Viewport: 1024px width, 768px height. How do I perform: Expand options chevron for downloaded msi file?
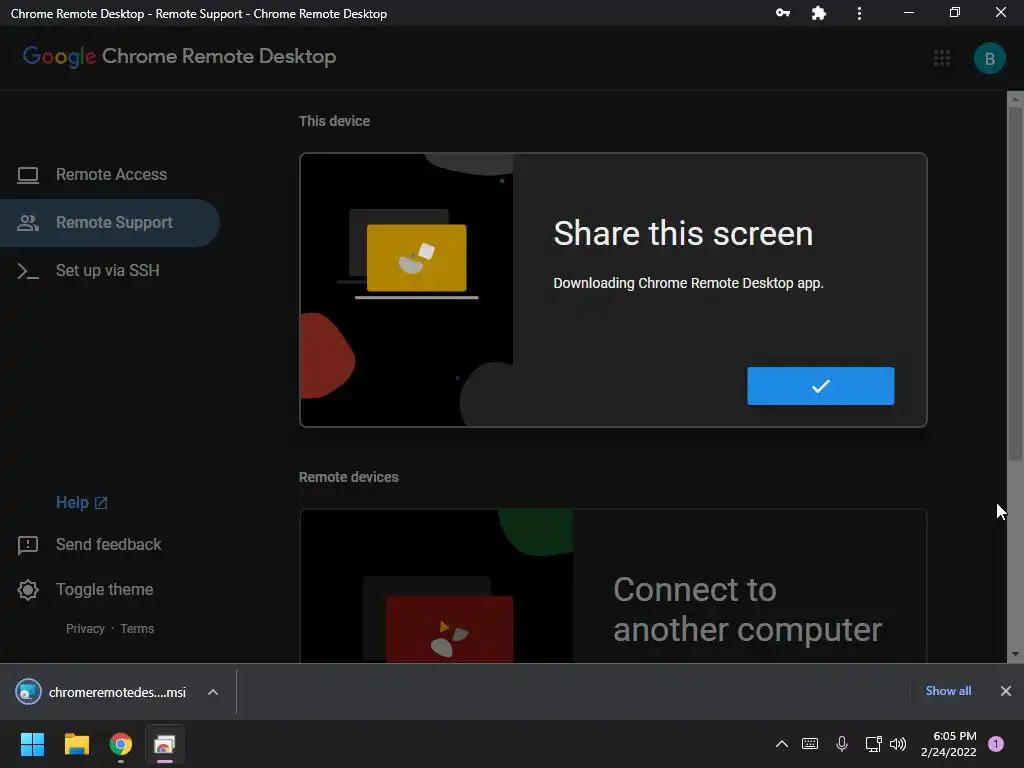point(213,692)
